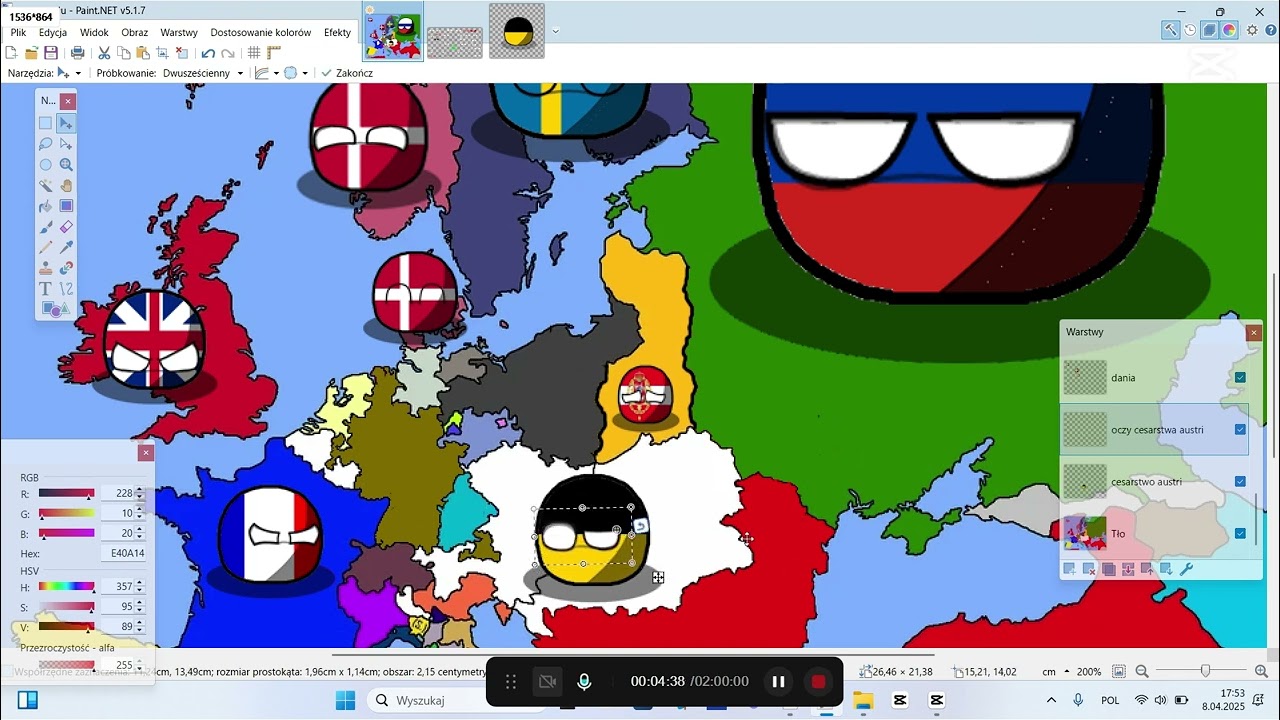This screenshot has height=720, width=1280.
Task: Click the Cut scissors icon
Action: pyautogui.click(x=103, y=53)
